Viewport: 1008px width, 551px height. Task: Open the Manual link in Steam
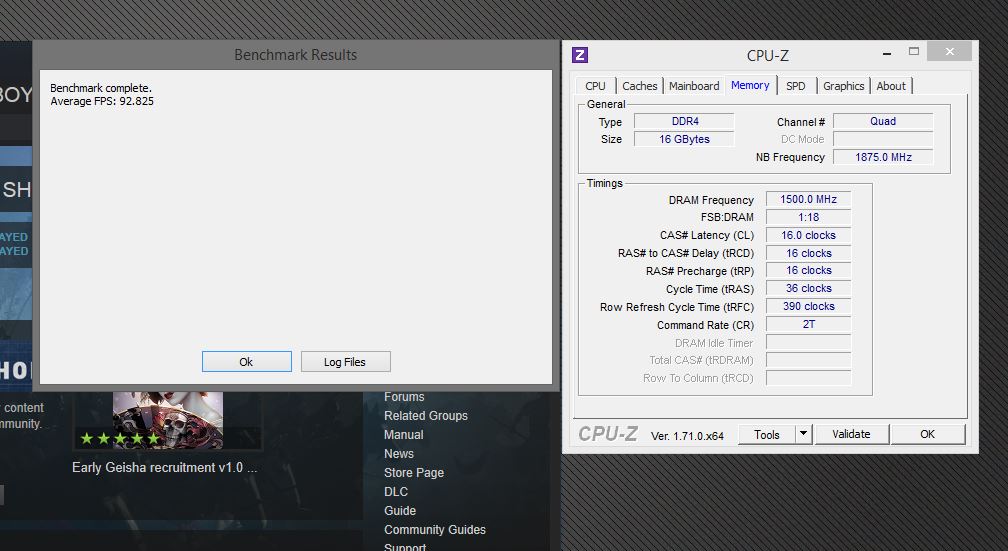tap(404, 435)
